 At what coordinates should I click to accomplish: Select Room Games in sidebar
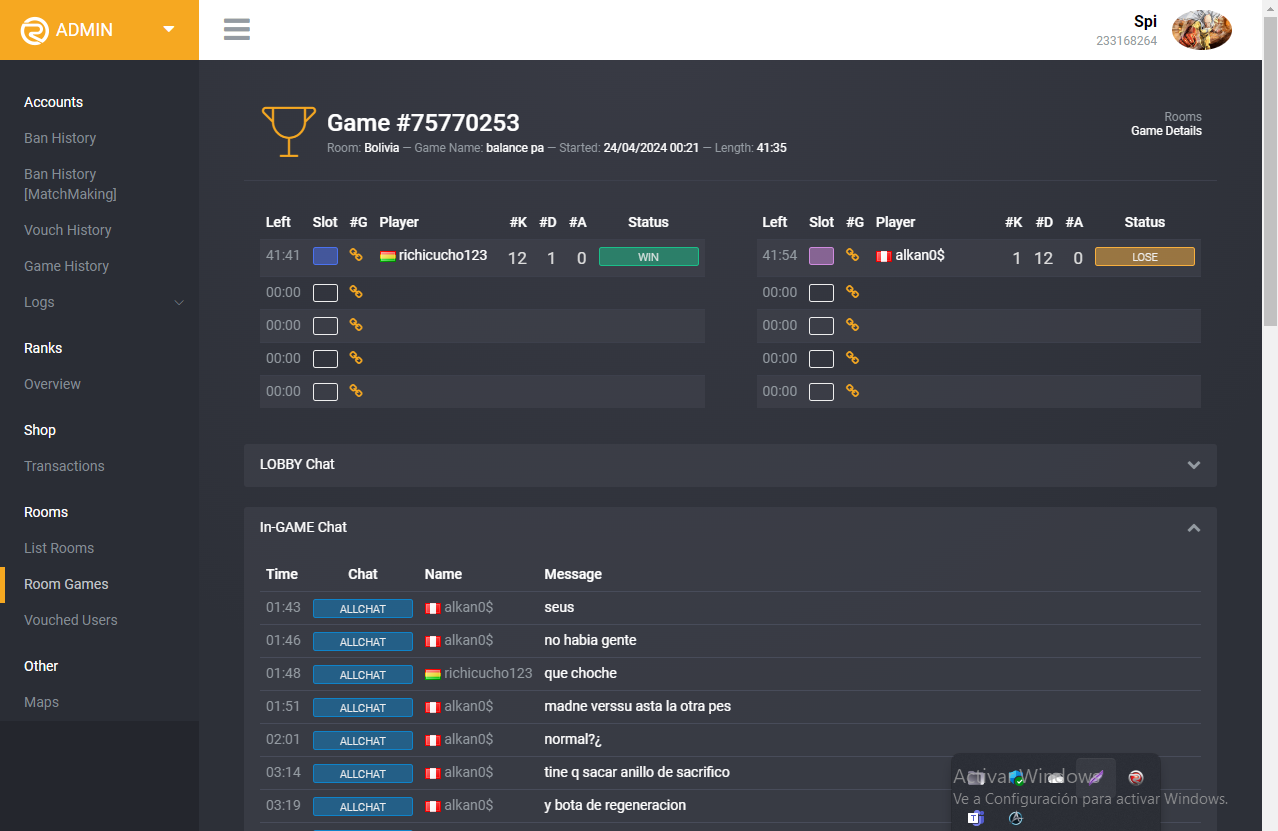pos(66,584)
